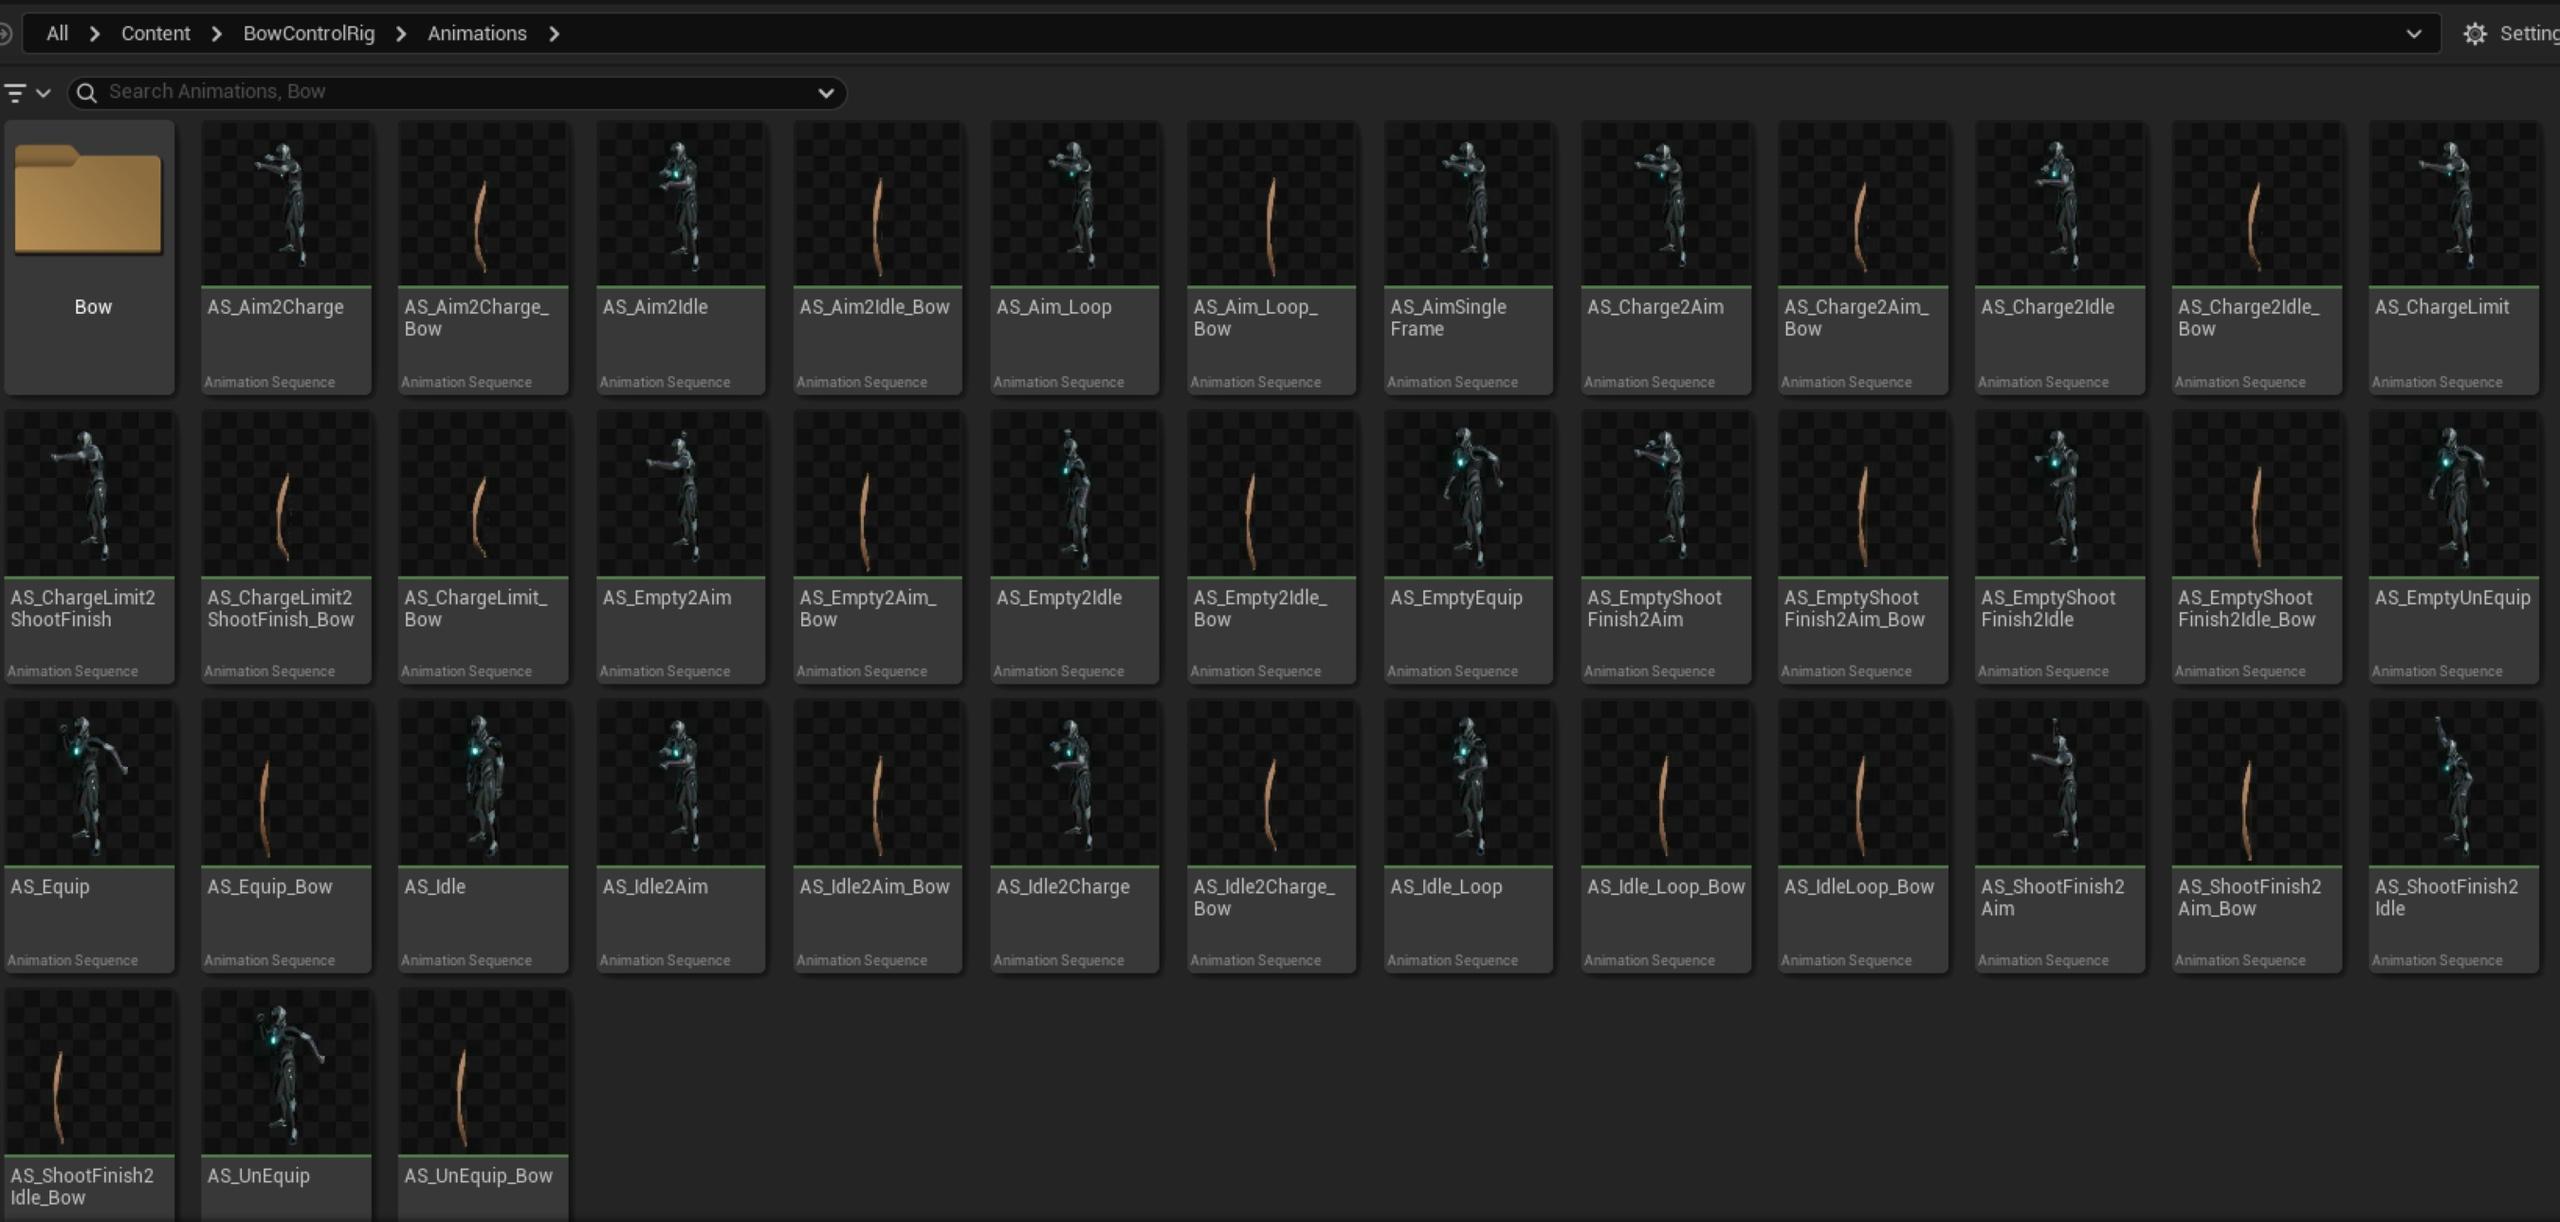Select the AS_ChargeLimit animation thumbnail
Image resolution: width=2560 pixels, height=1222 pixels.
[2453, 205]
